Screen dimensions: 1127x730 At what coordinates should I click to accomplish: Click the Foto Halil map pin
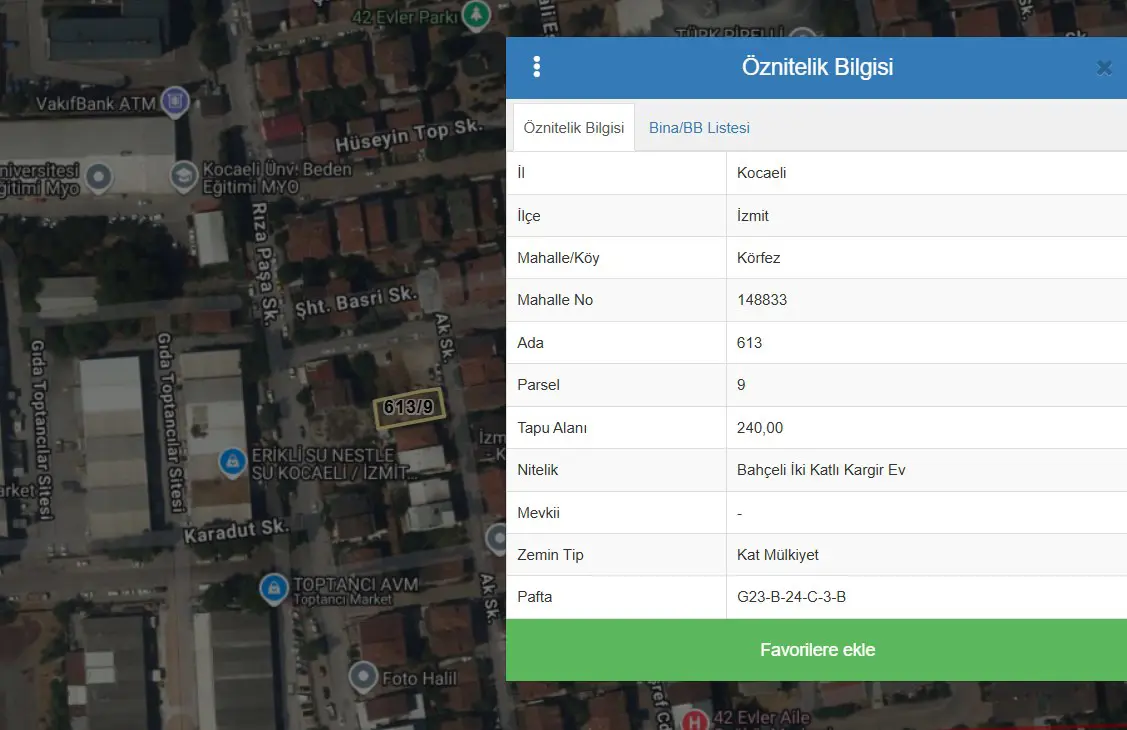coord(363,677)
